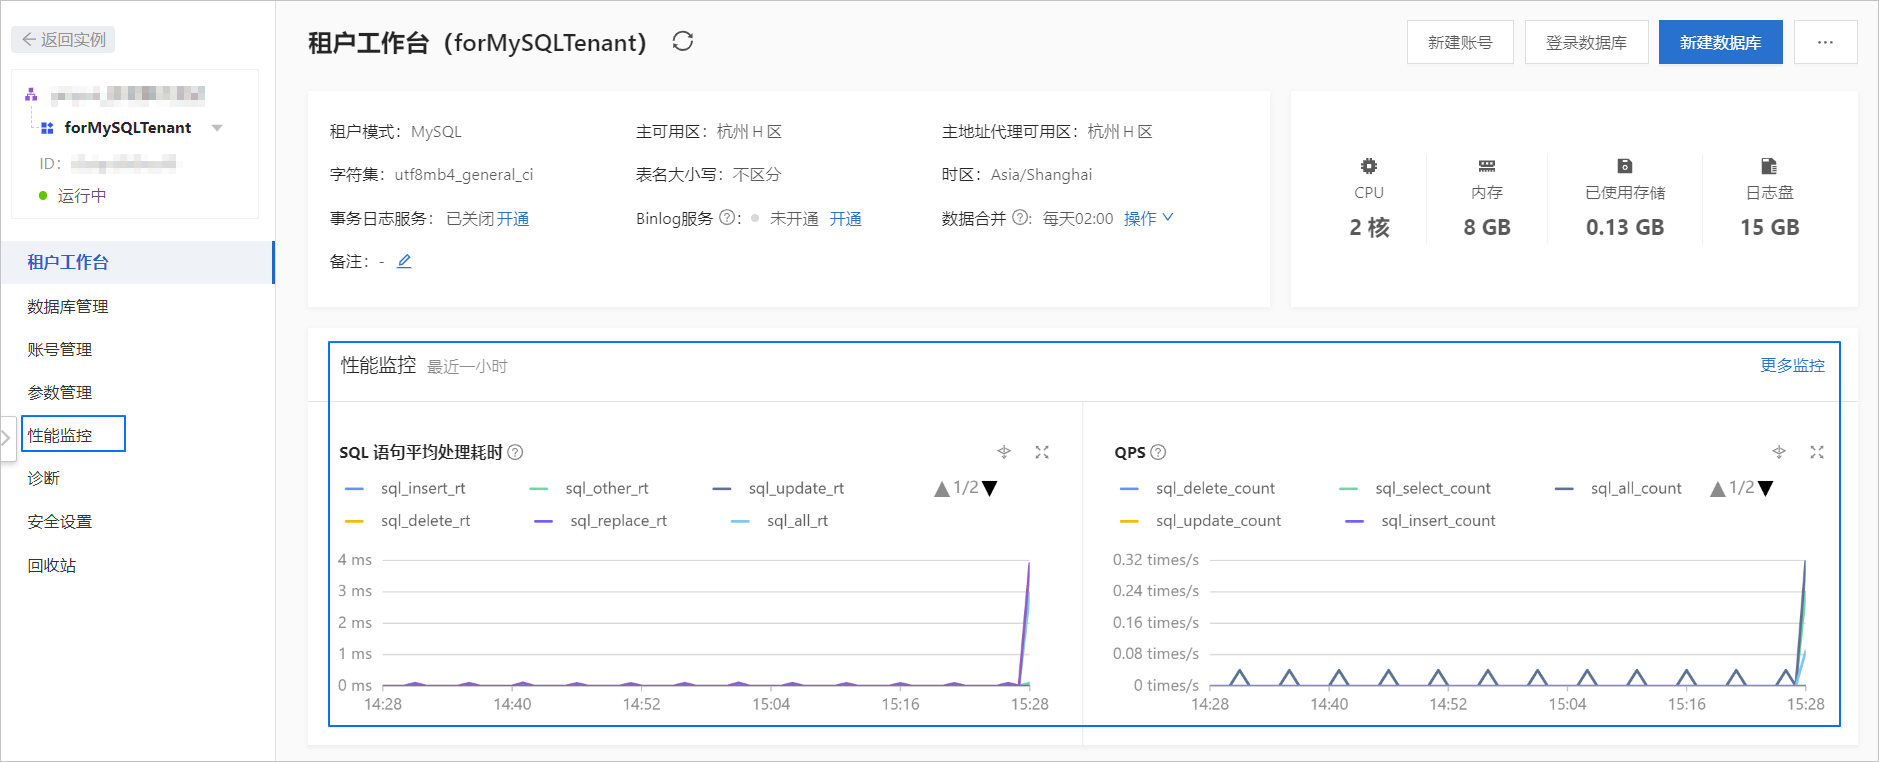Toggle sql_all_rt legend series
The image size is (1879, 762).
pyautogui.click(x=780, y=520)
